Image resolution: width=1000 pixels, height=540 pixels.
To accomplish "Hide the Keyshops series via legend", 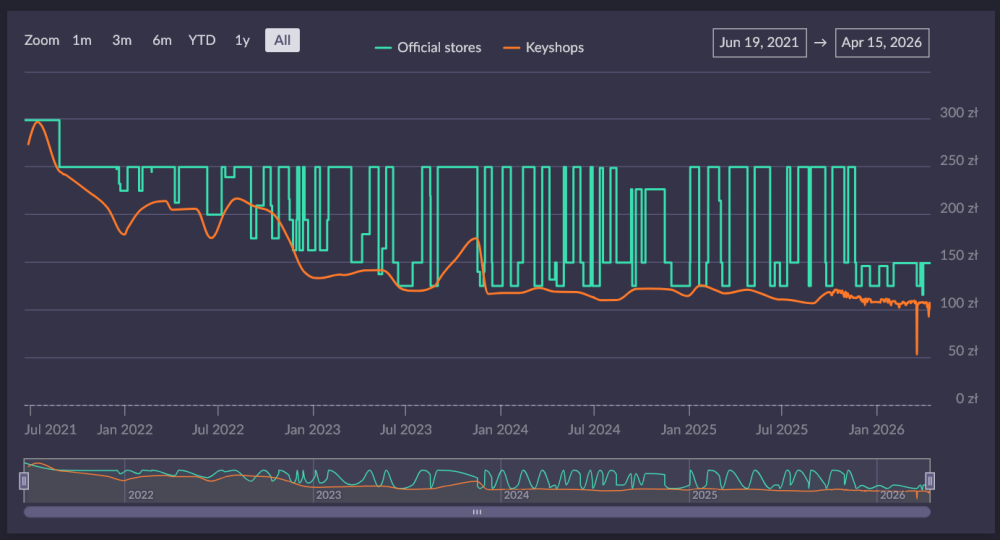I will pyautogui.click(x=554, y=47).
